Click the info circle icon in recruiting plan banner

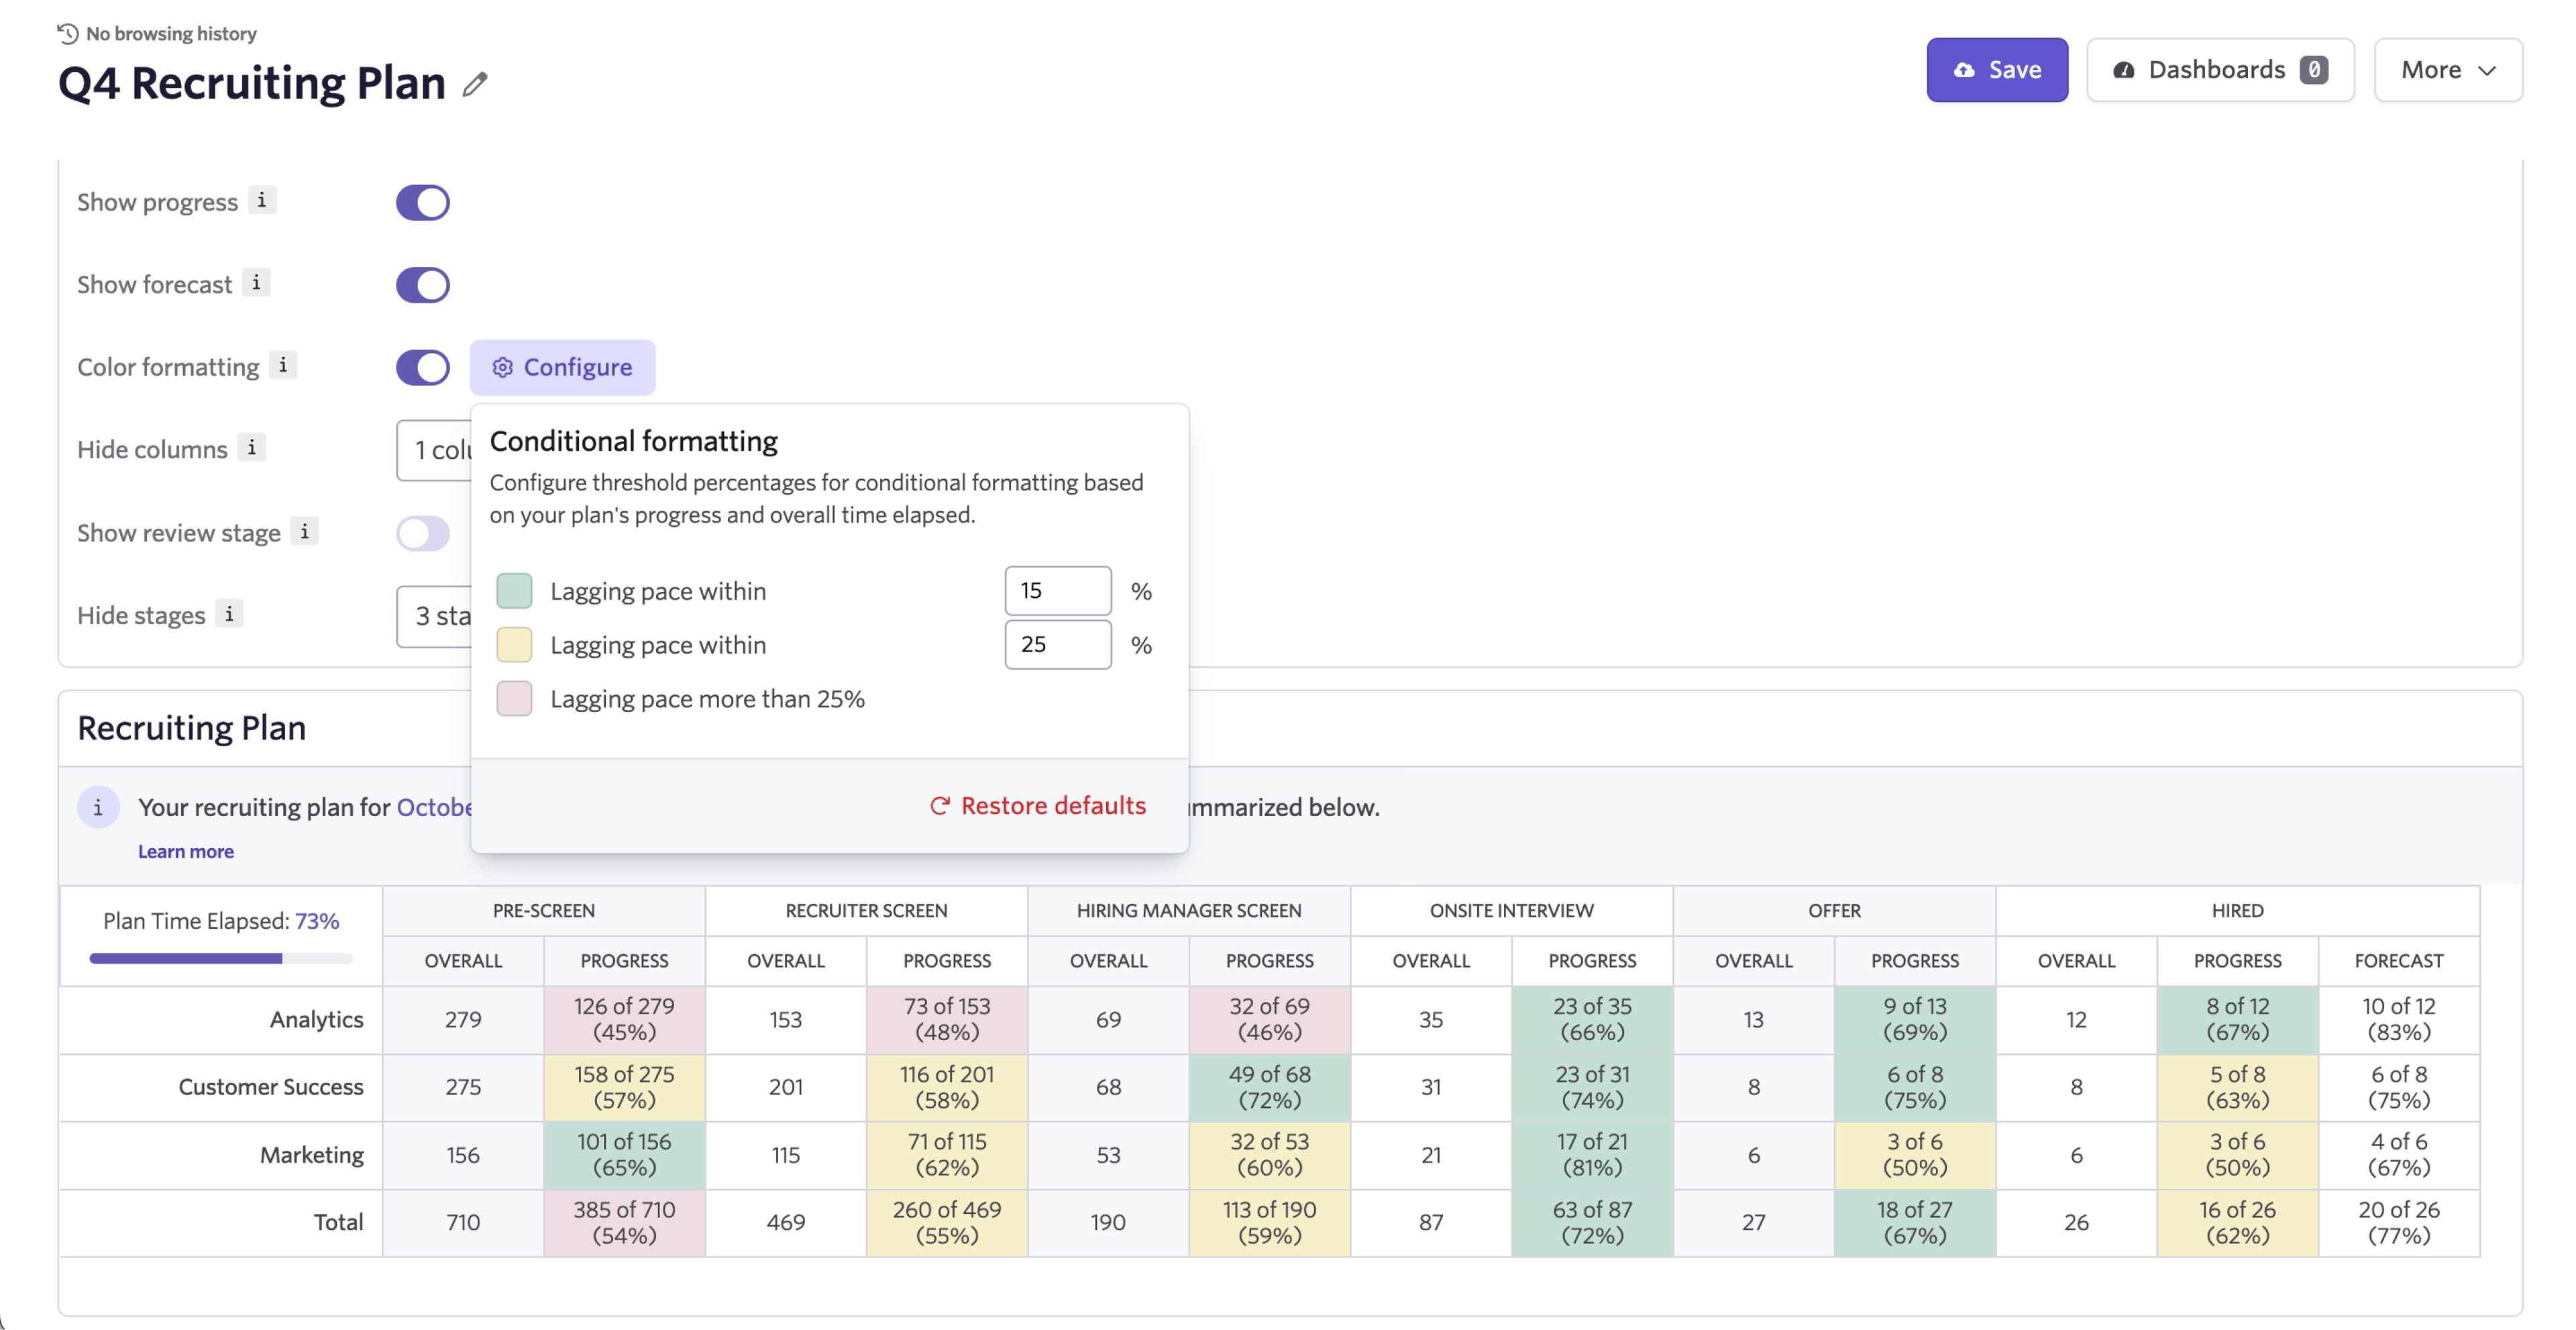tap(98, 807)
